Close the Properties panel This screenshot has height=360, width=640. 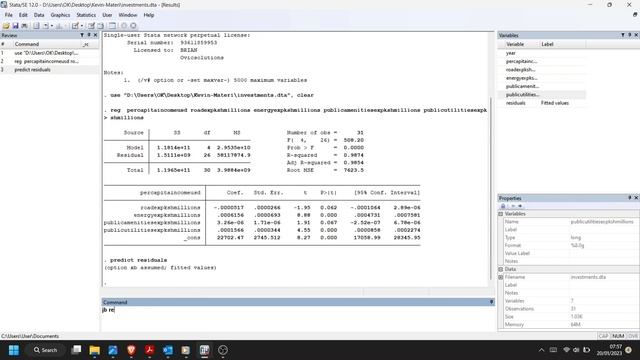pos(636,198)
